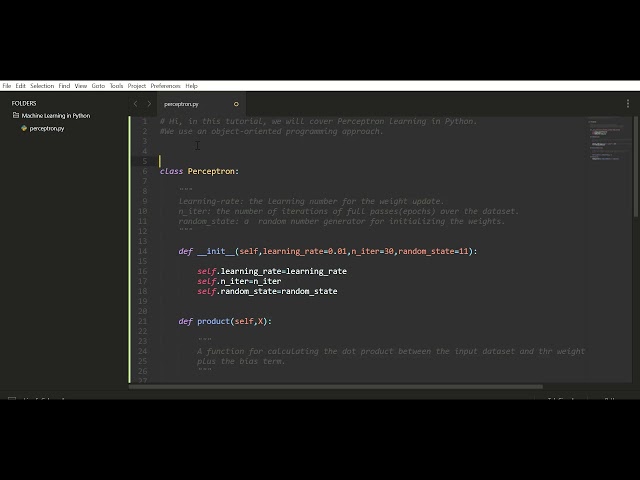Viewport: 640px width, 480px height.
Task: Click line number 14 in the gutter
Action: pos(142,251)
